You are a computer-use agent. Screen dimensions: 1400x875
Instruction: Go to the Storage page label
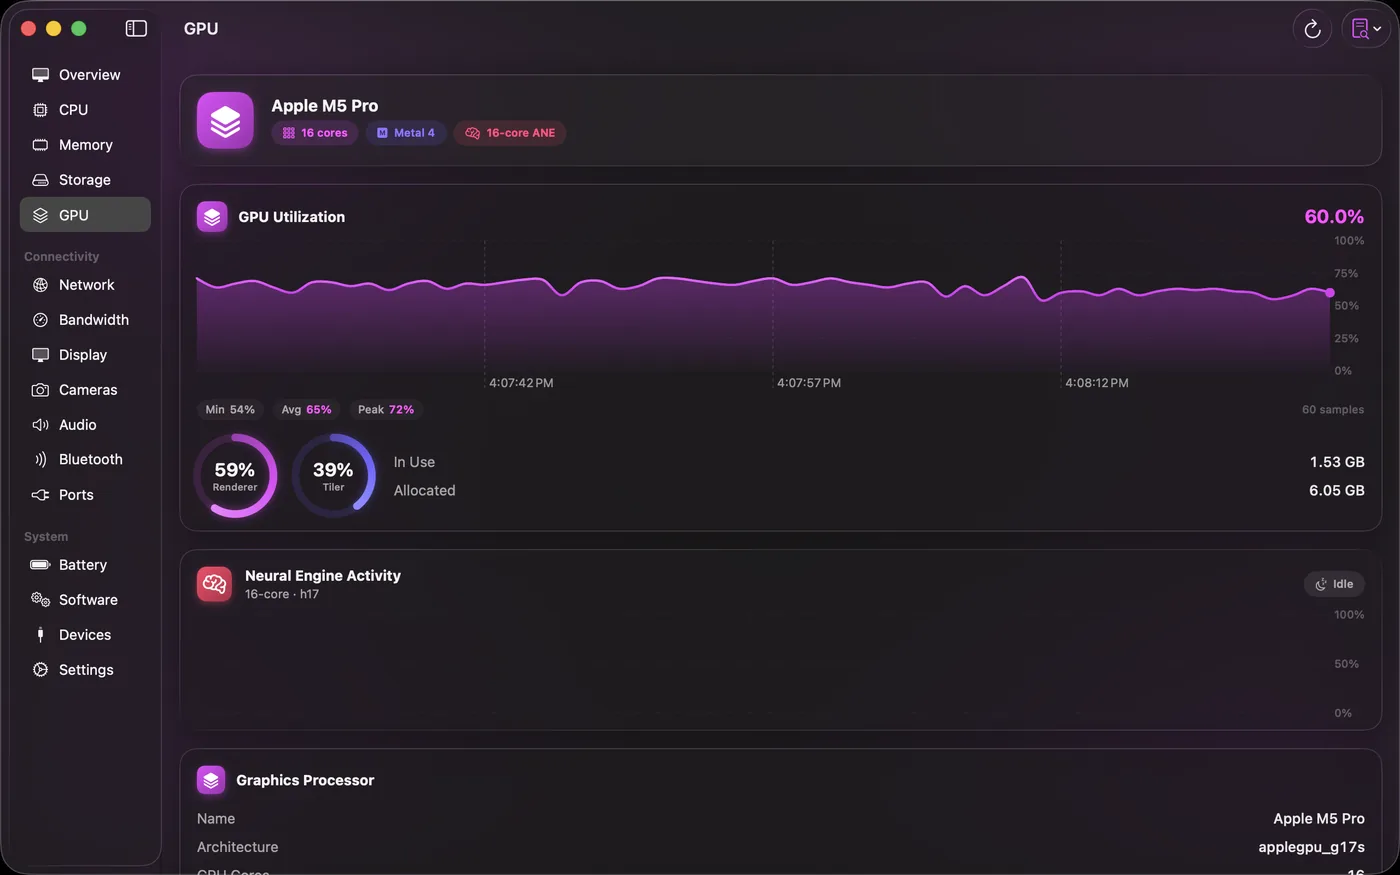click(85, 180)
